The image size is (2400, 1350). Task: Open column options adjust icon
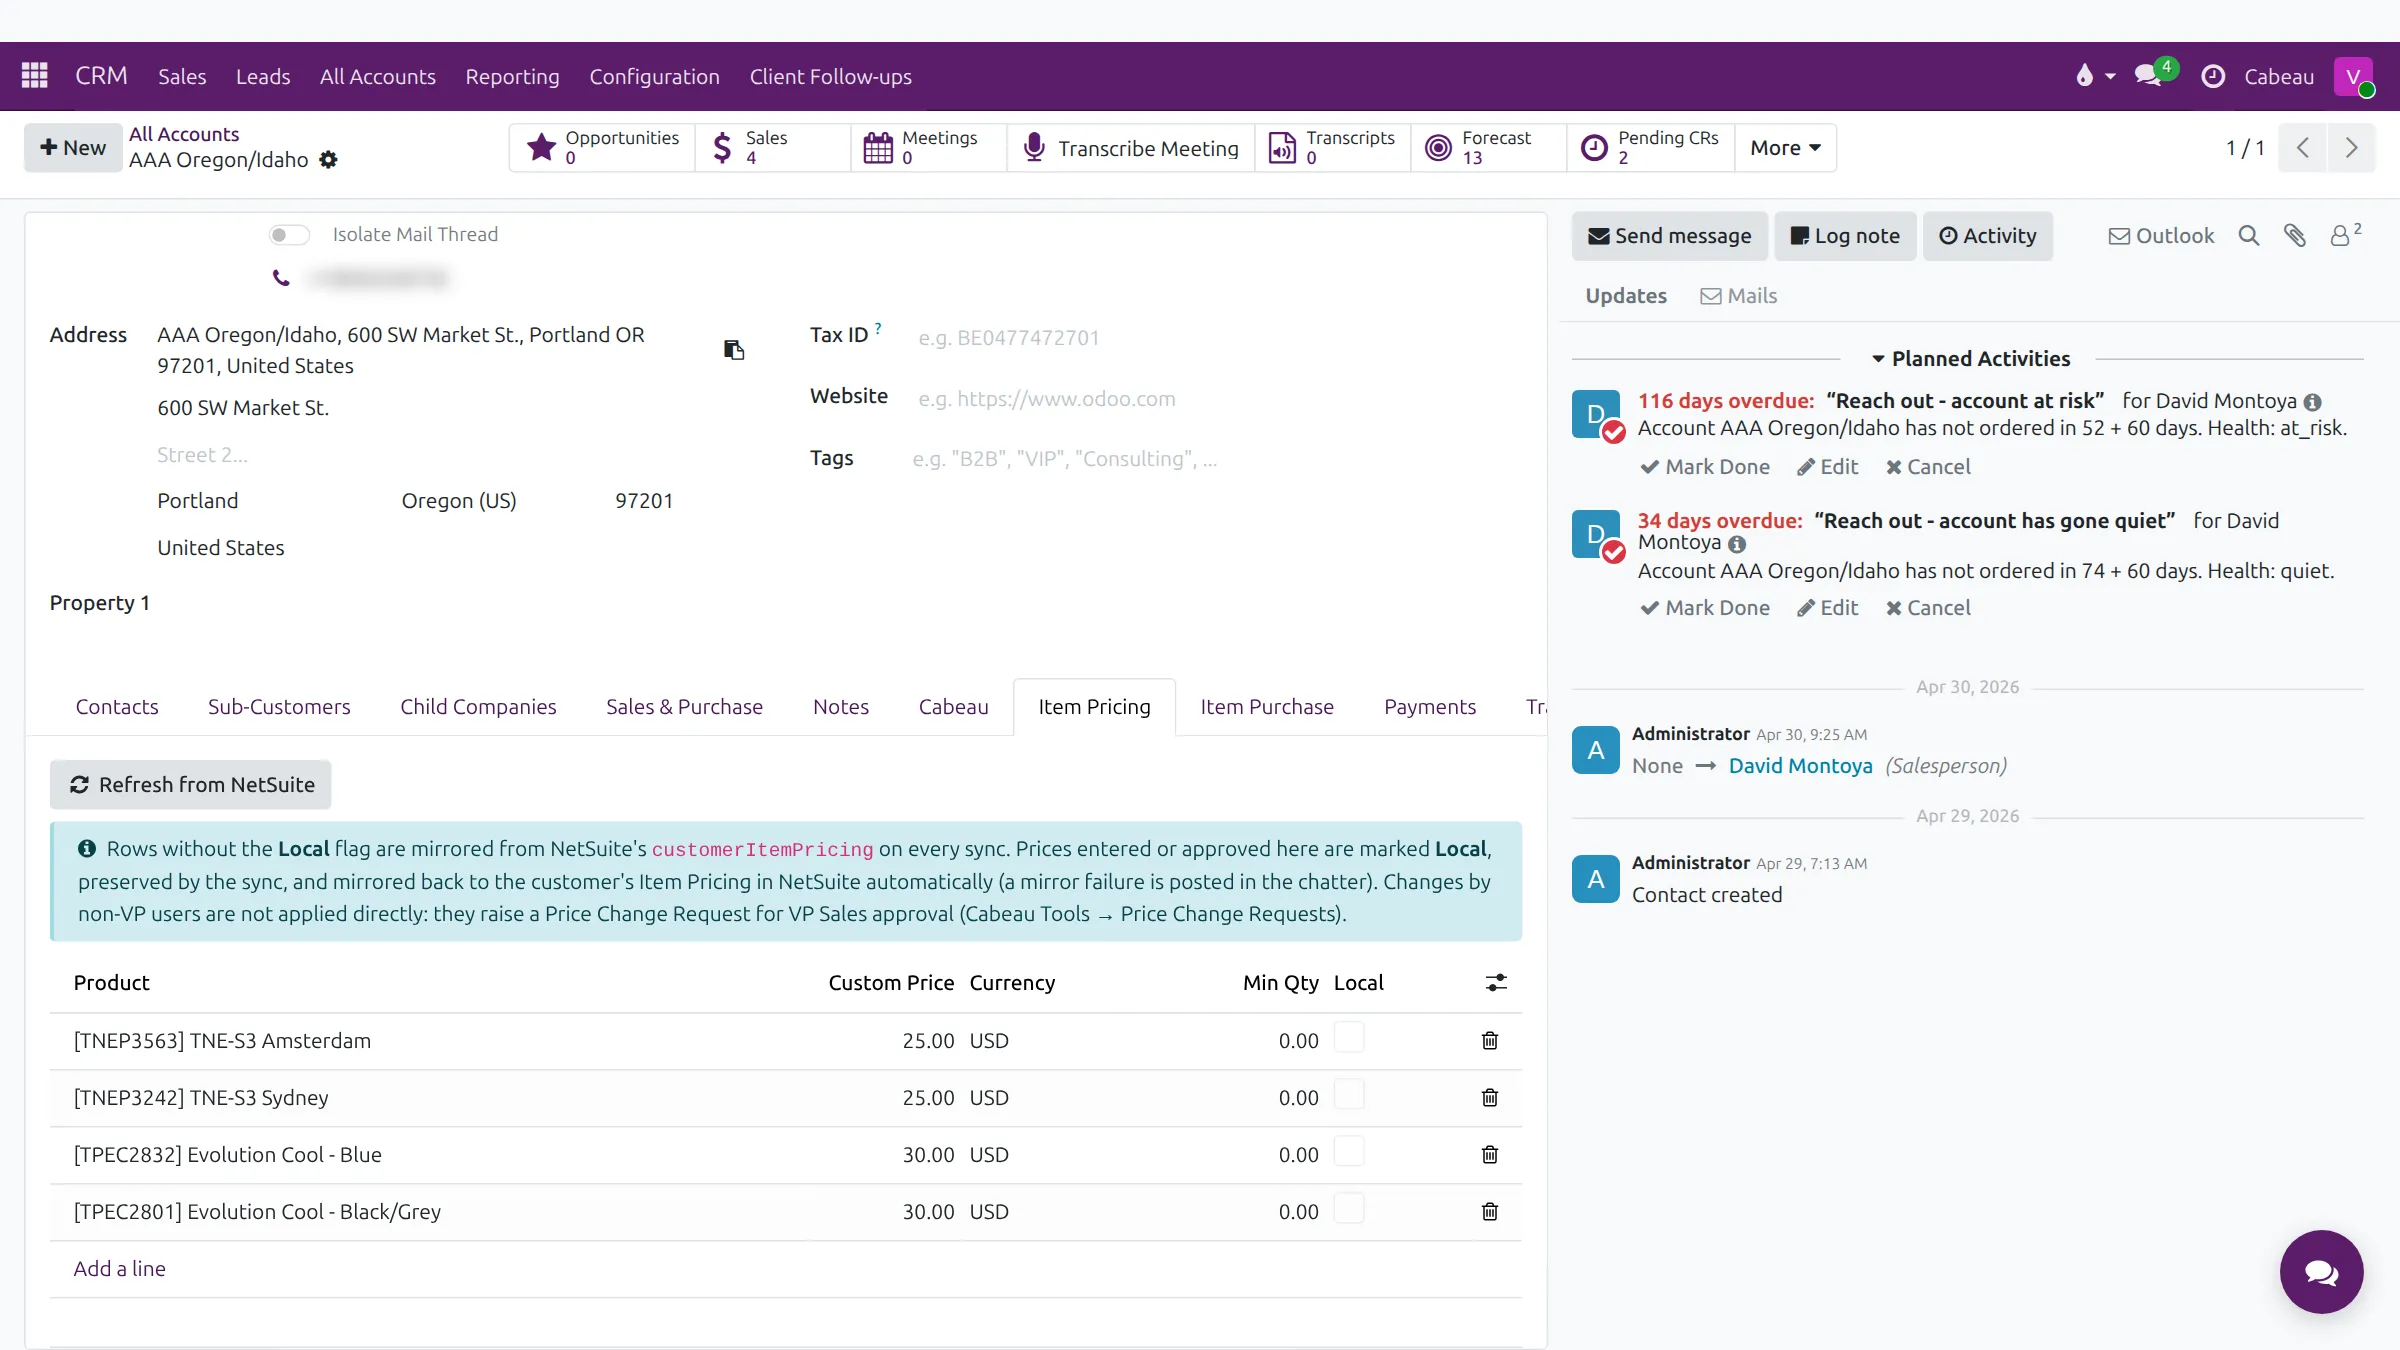pyautogui.click(x=1496, y=983)
